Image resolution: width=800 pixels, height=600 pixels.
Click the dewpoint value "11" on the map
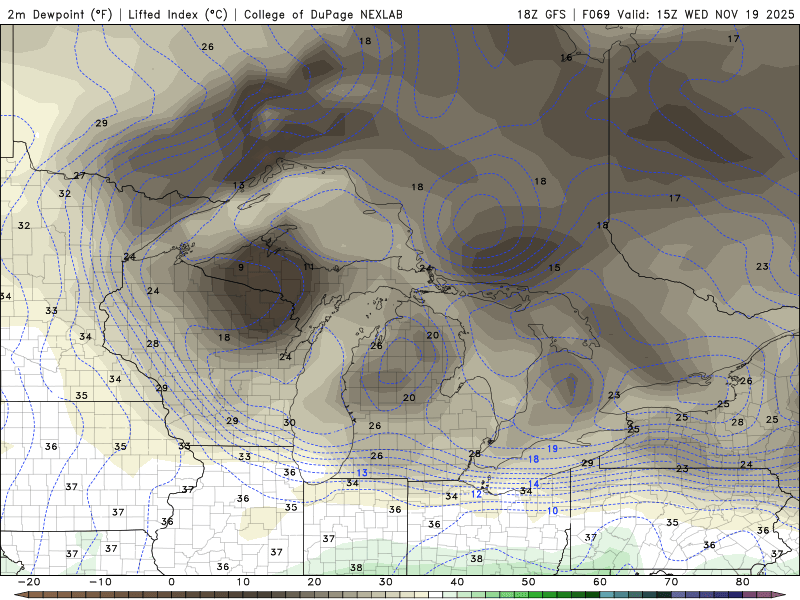pyautogui.click(x=309, y=267)
